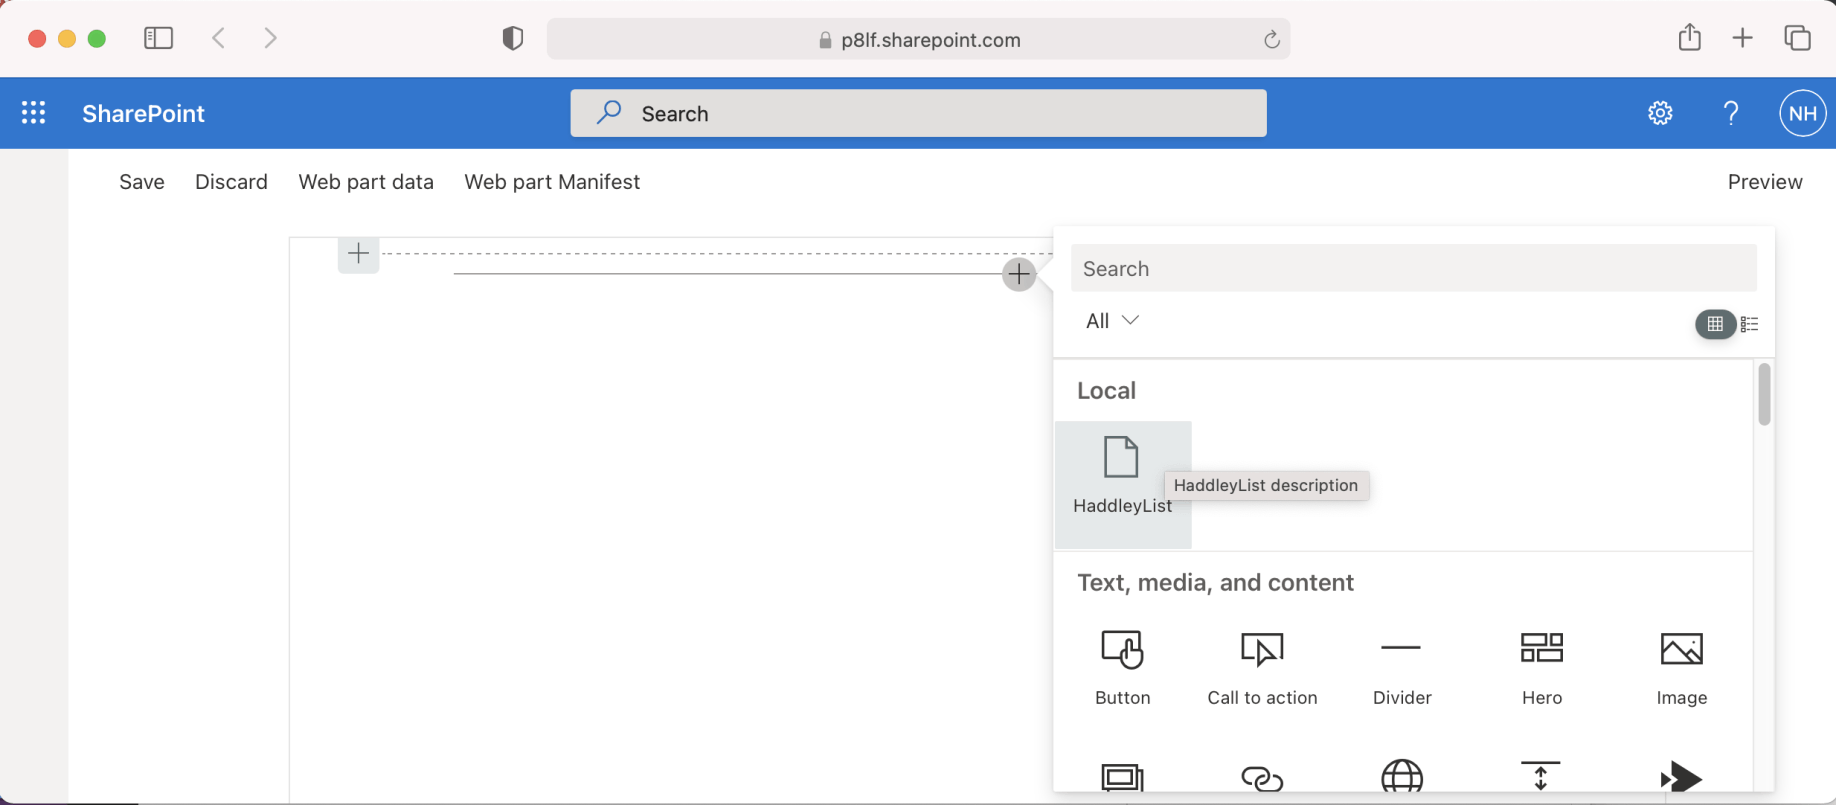
Task: Go forward in Safari history
Action: (270, 38)
